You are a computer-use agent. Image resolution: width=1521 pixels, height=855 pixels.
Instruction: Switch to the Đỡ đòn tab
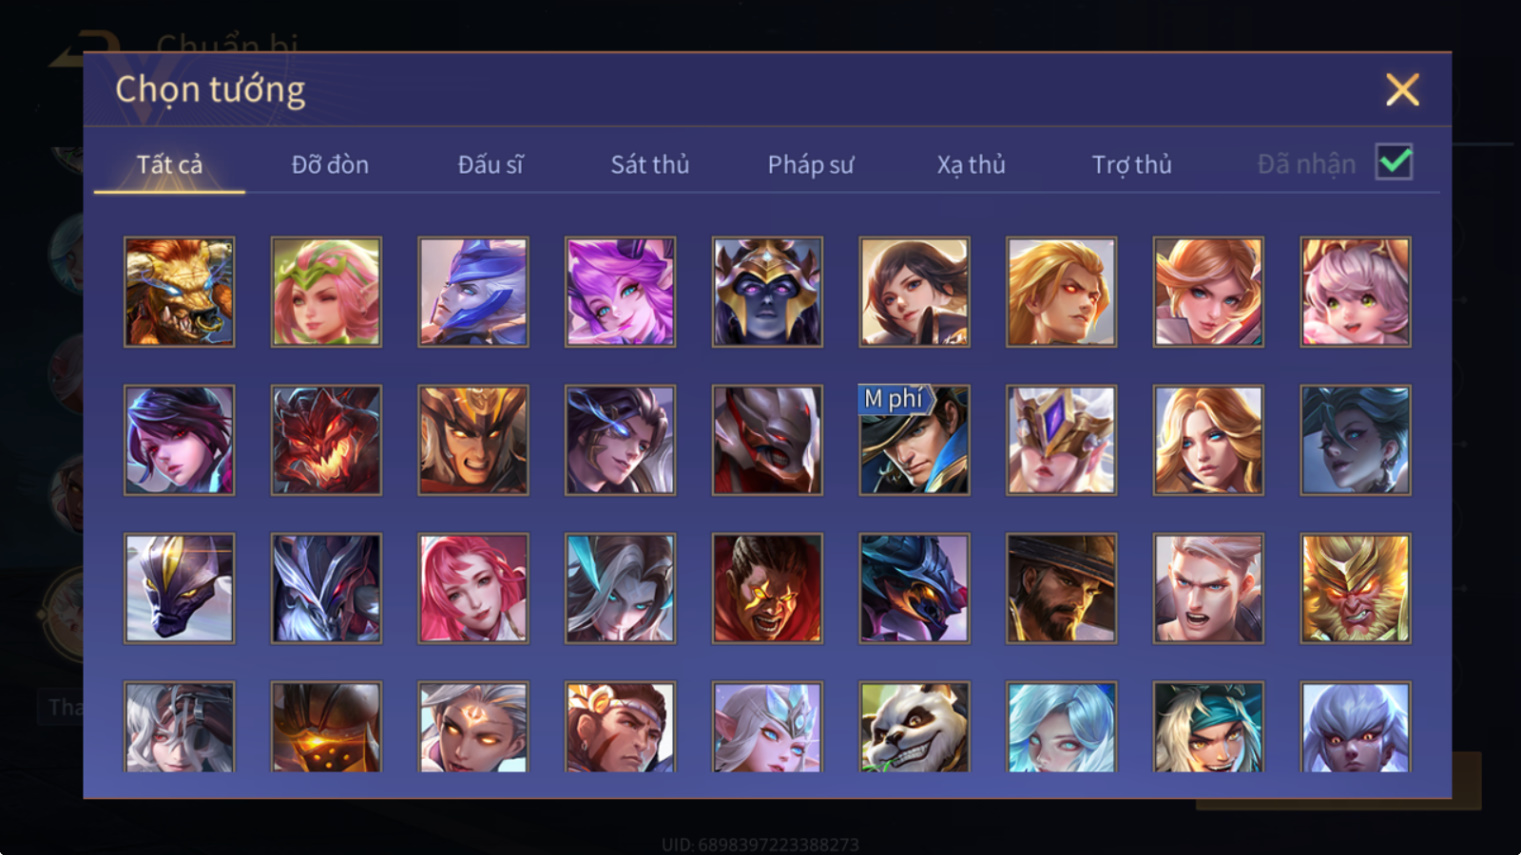point(330,164)
